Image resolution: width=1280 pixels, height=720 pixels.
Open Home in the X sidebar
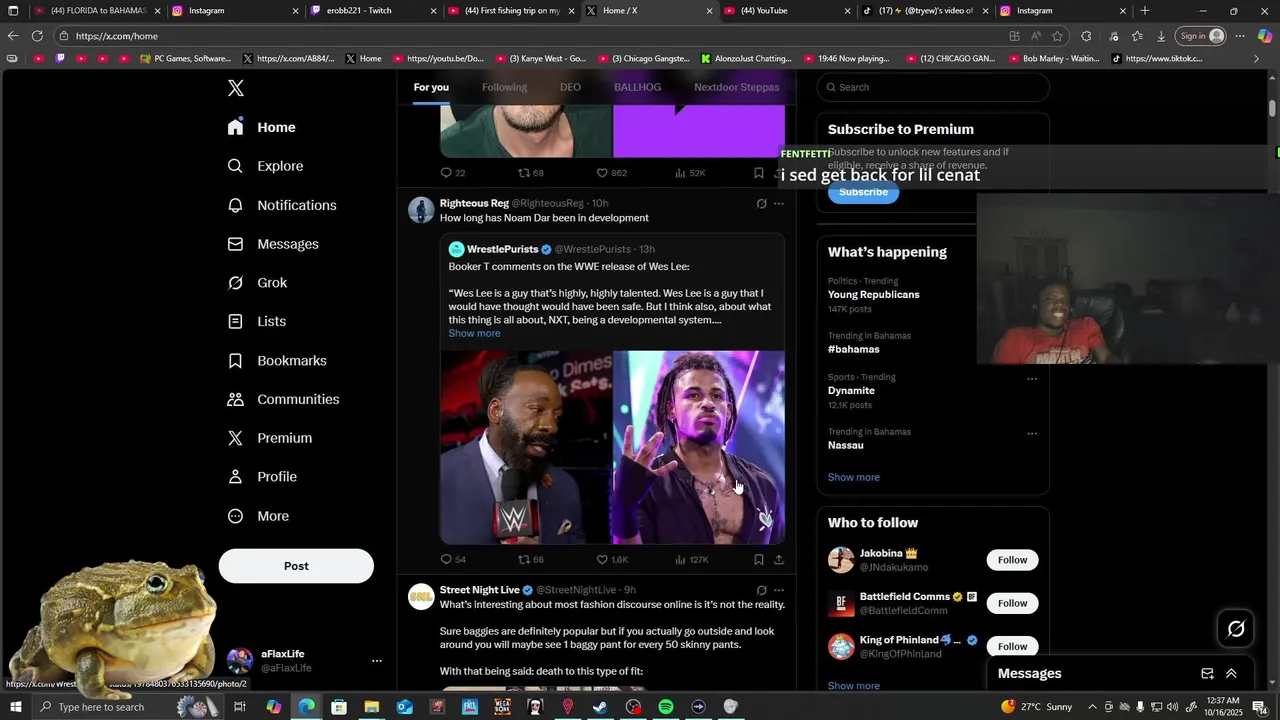262,127
